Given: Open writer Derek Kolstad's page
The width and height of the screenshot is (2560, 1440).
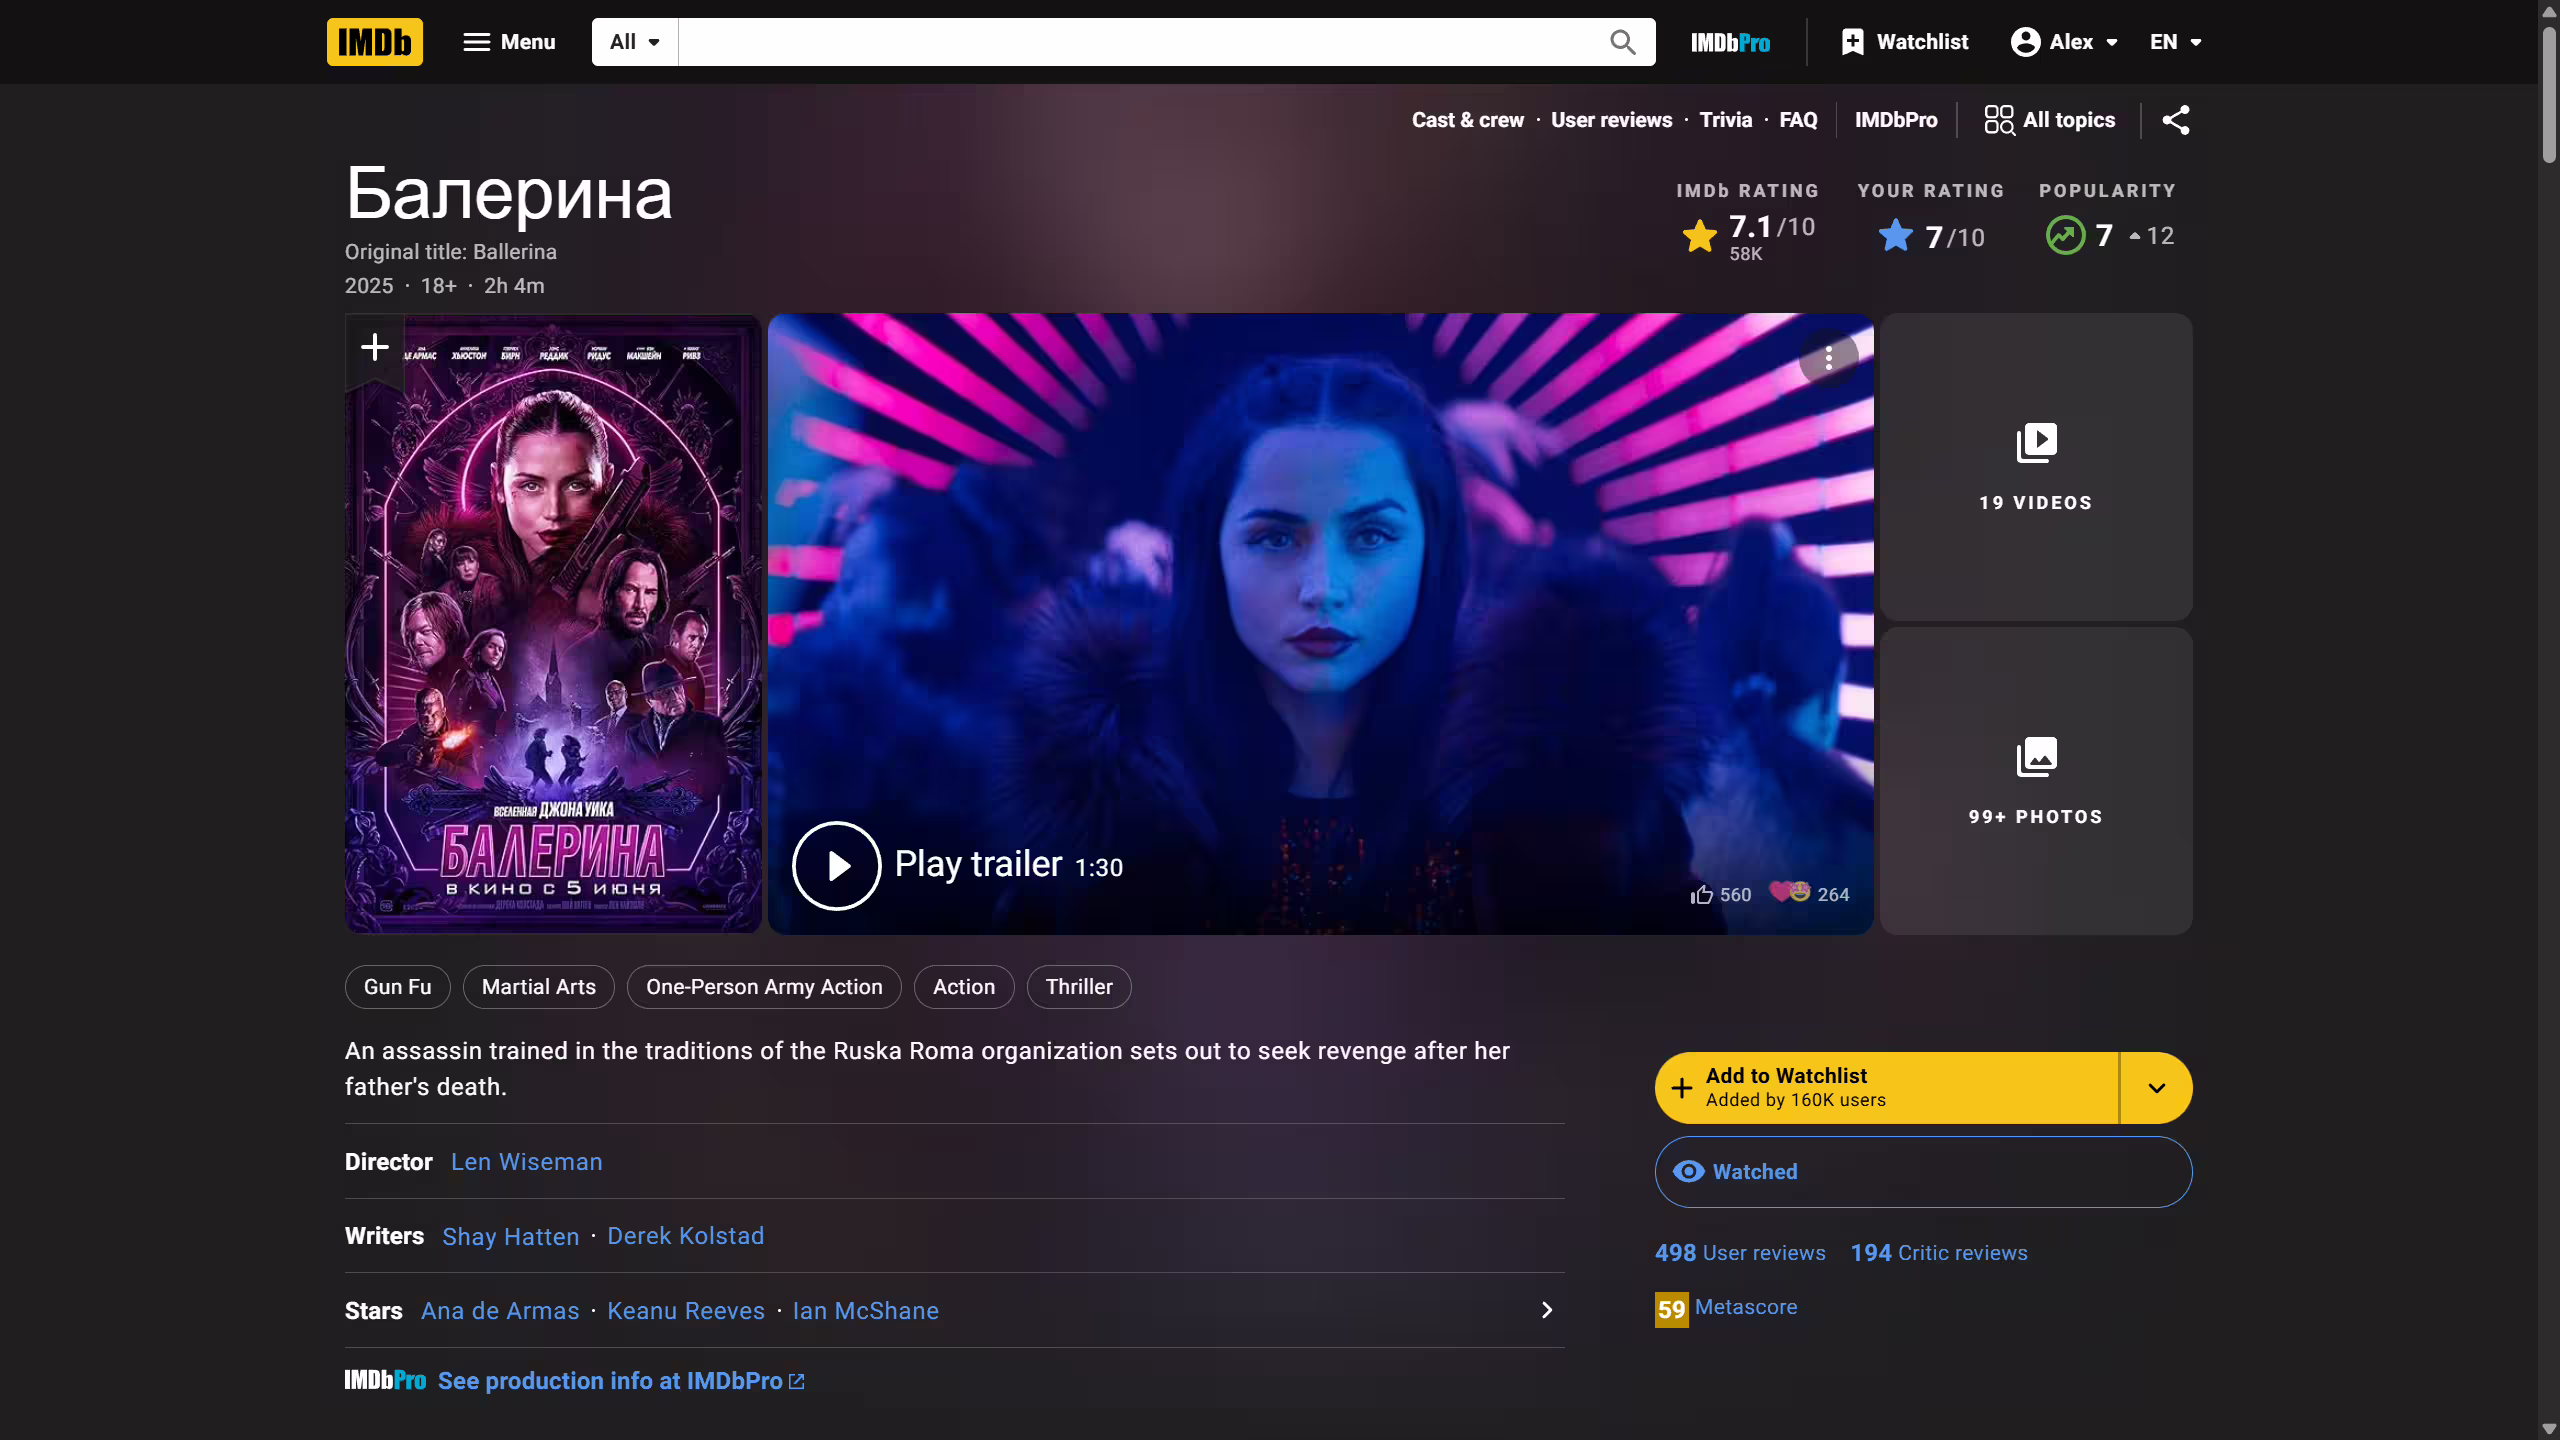Looking at the screenshot, I should [686, 1237].
